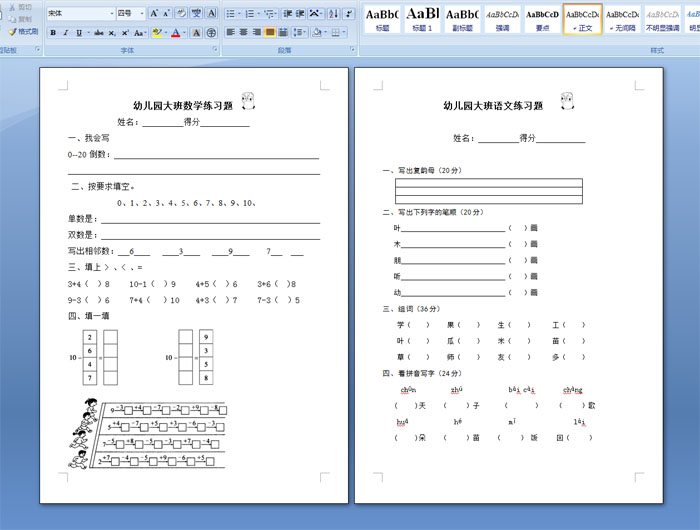Toggle underline formatting

coord(79,33)
